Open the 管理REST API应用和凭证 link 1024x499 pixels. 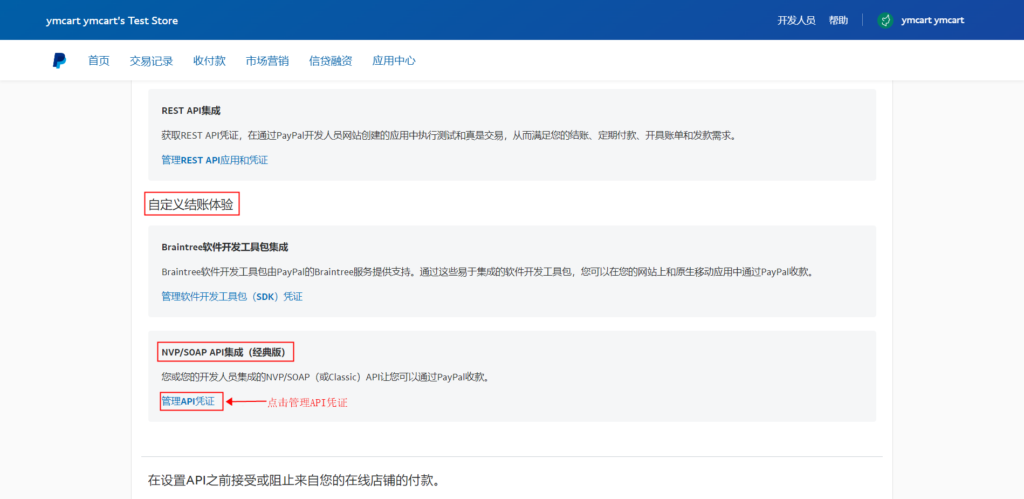[x=214, y=160]
